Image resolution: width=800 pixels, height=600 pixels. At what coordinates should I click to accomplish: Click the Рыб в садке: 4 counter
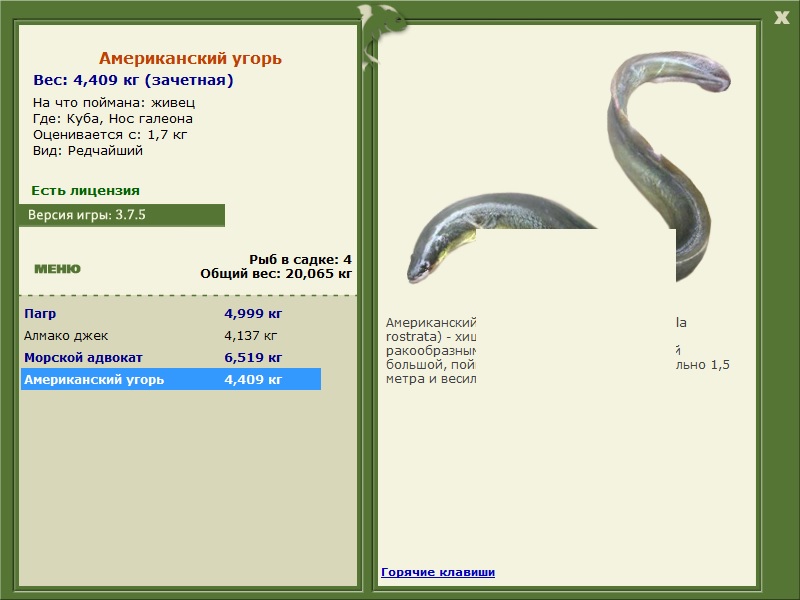click(x=301, y=260)
